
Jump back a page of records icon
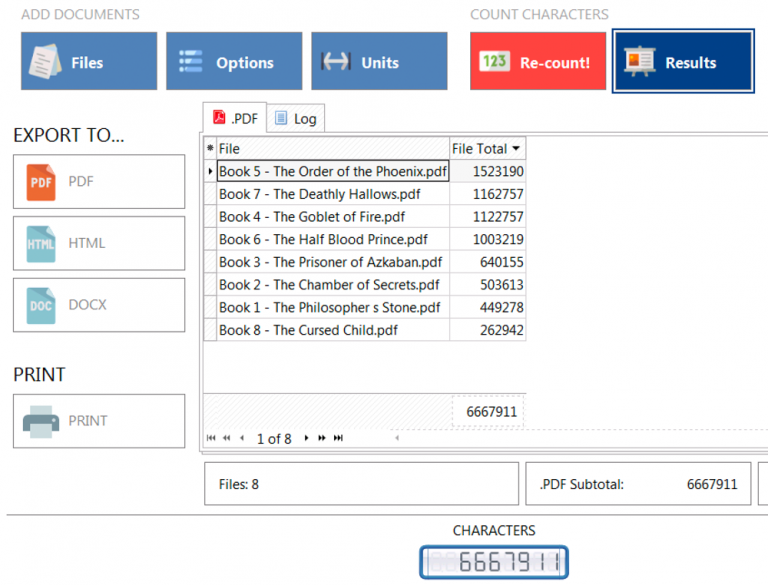tap(226, 438)
